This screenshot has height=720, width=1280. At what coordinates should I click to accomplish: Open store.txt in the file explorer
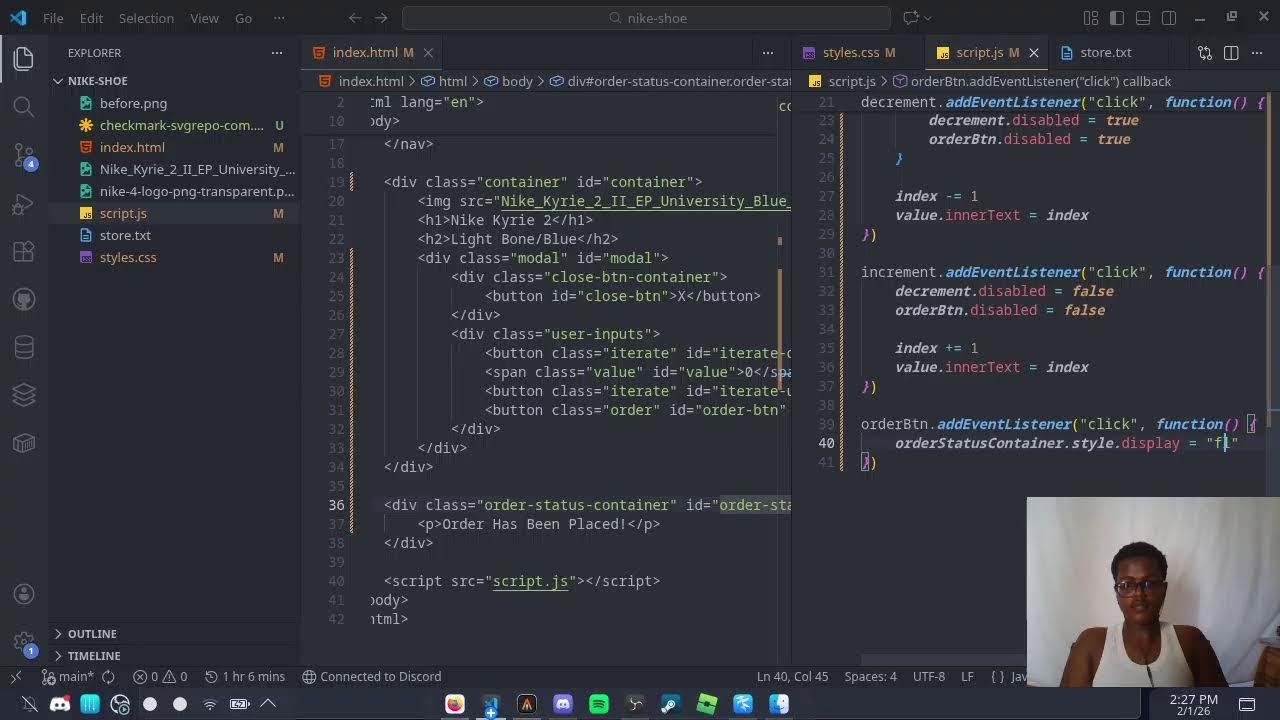(x=125, y=235)
